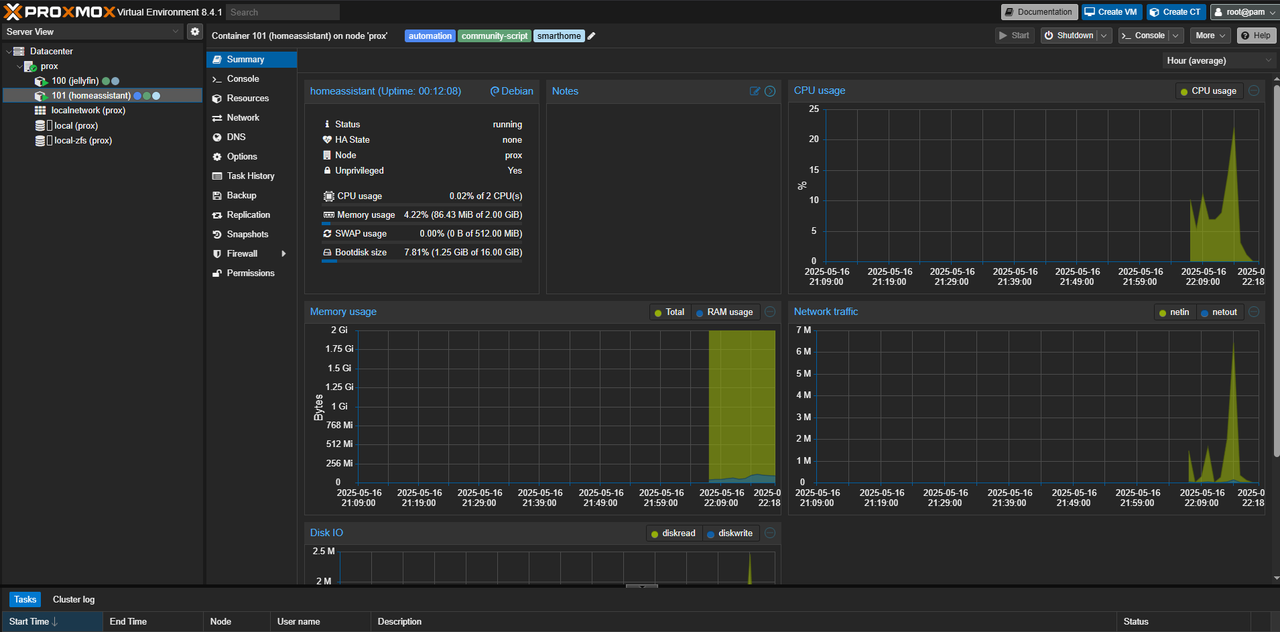Open the Shutdown dropdown arrow
Screen dimensions: 1280x632
(1104, 36)
